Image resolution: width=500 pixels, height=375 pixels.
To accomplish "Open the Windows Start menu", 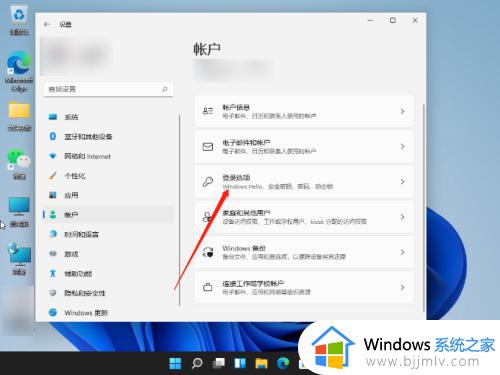I will pos(175,363).
